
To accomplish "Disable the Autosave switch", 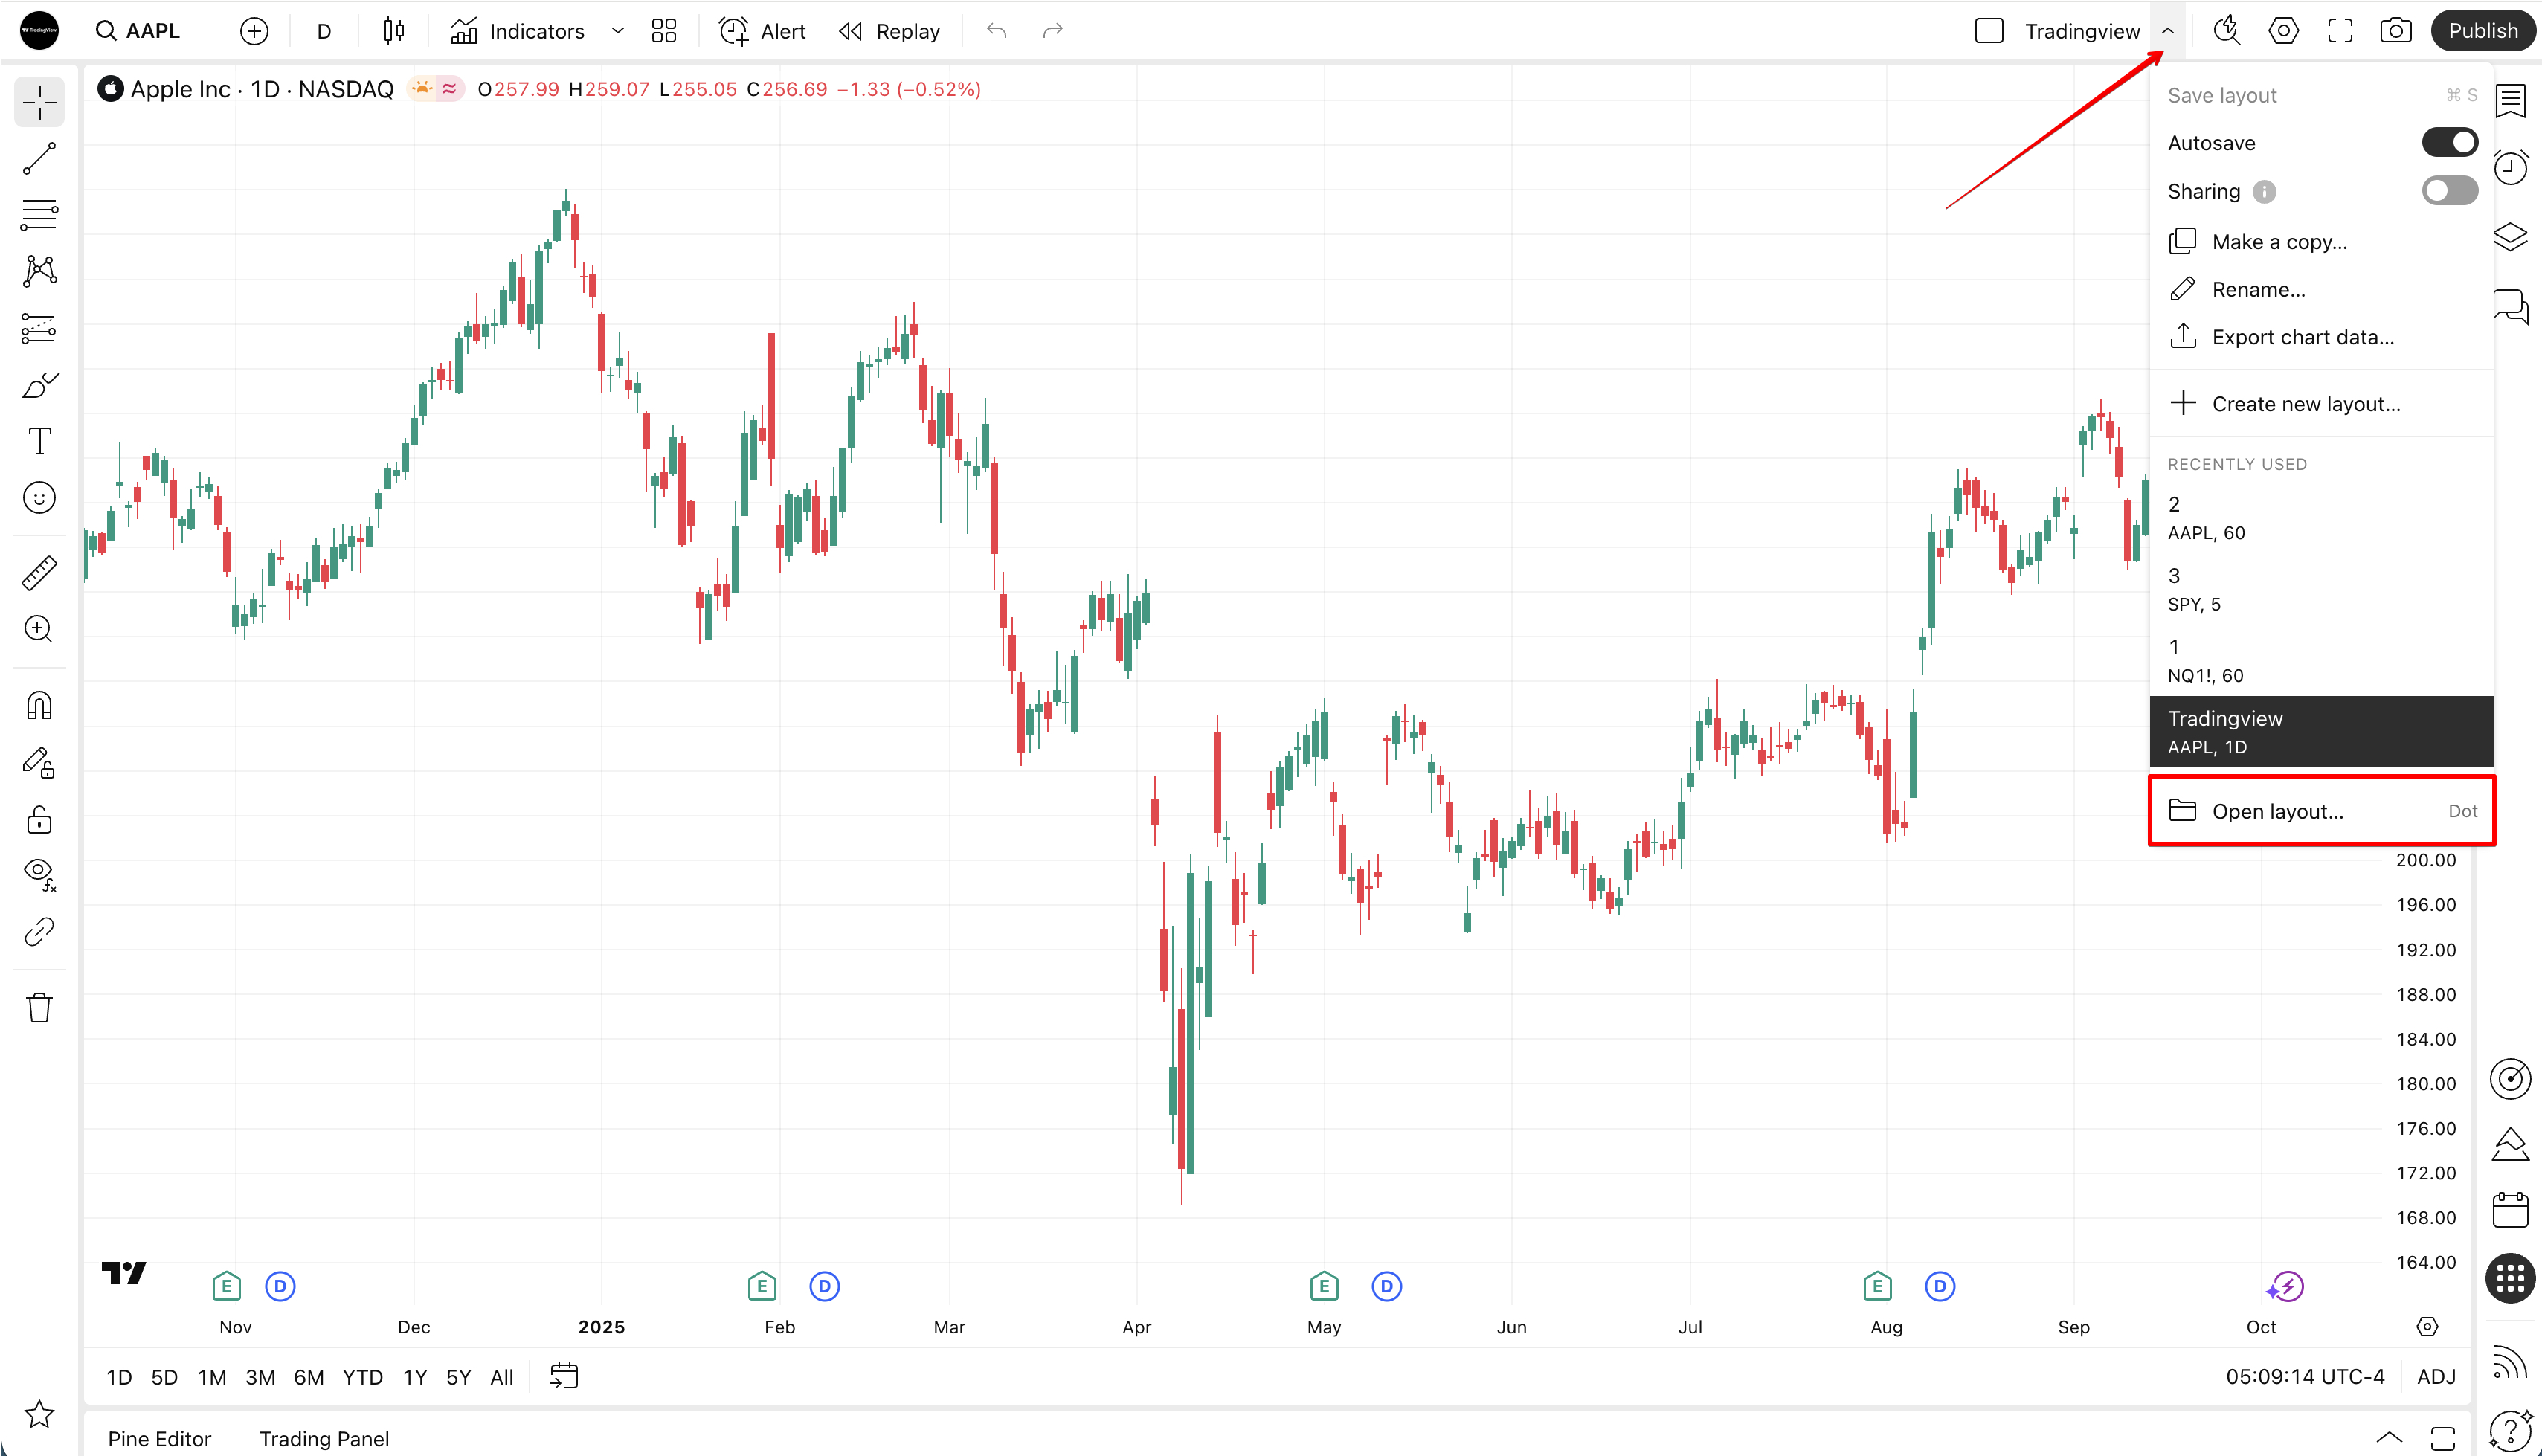I will click(x=2449, y=143).
